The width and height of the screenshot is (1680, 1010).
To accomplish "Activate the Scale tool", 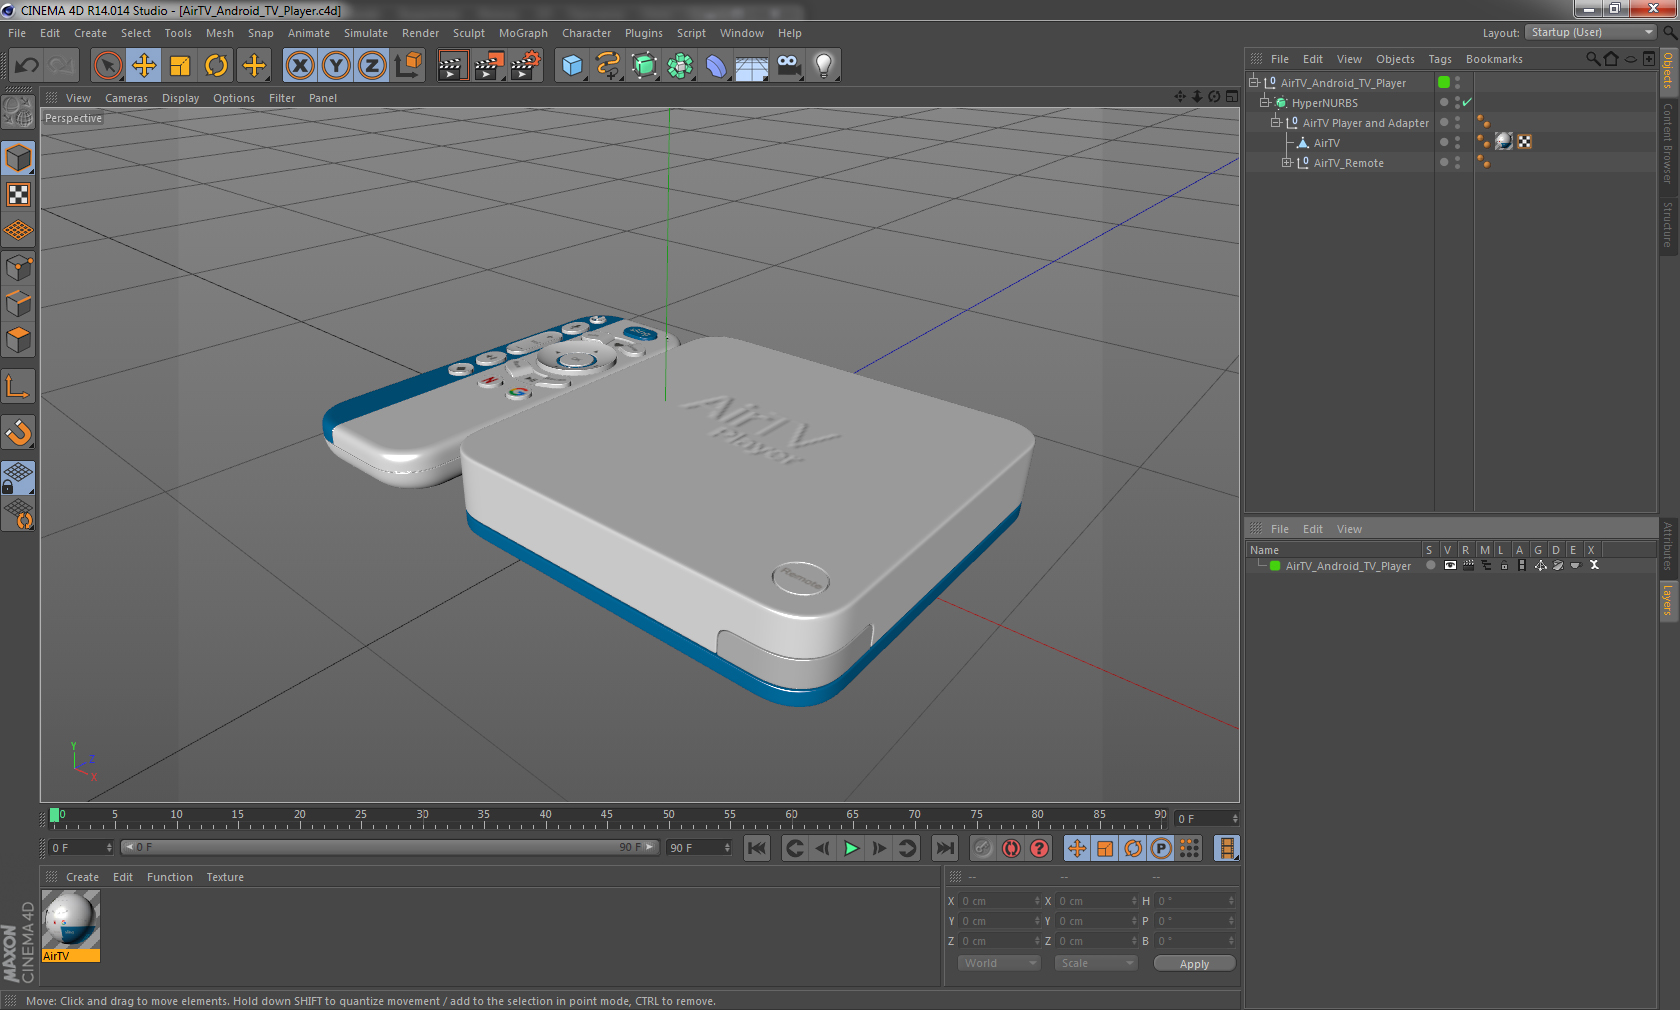I will coord(180,66).
